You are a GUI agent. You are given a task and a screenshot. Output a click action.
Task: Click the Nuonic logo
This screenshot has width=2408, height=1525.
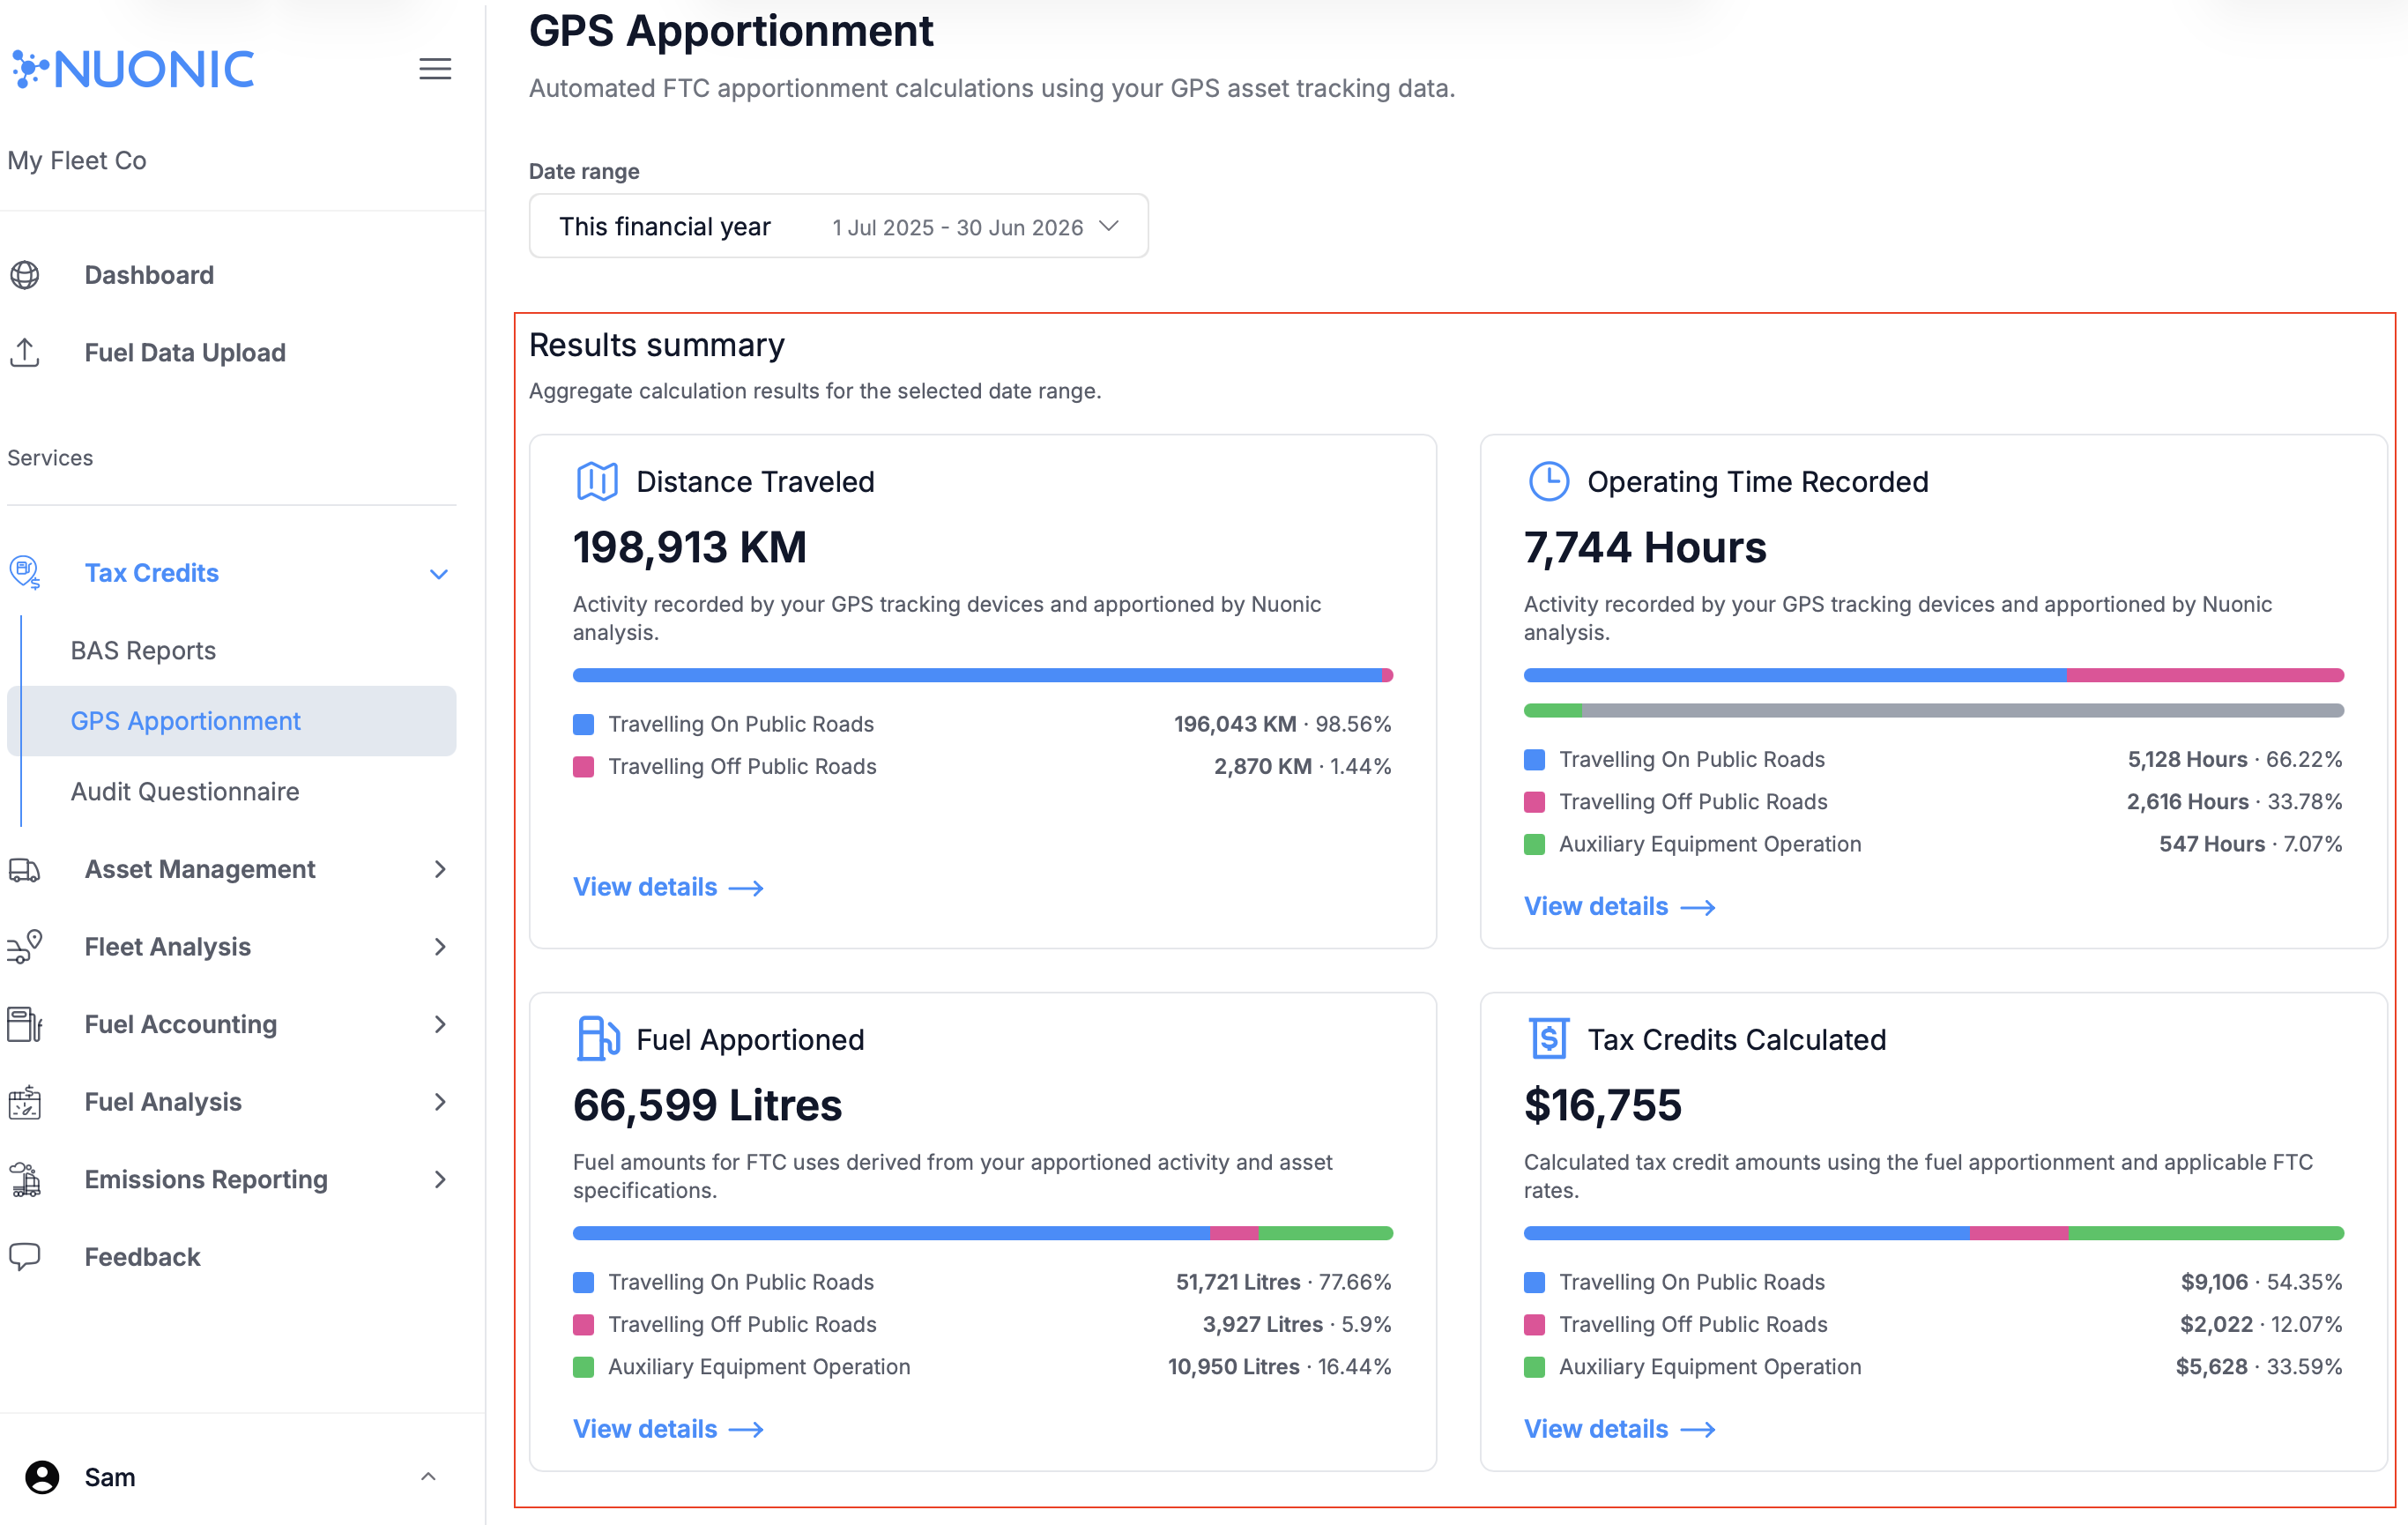coord(133,69)
